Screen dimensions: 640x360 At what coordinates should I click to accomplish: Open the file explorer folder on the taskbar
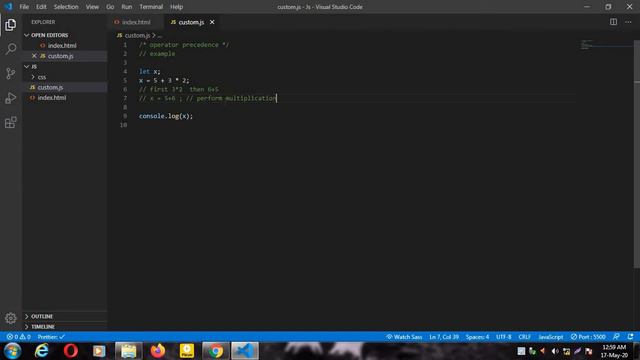click(129, 351)
